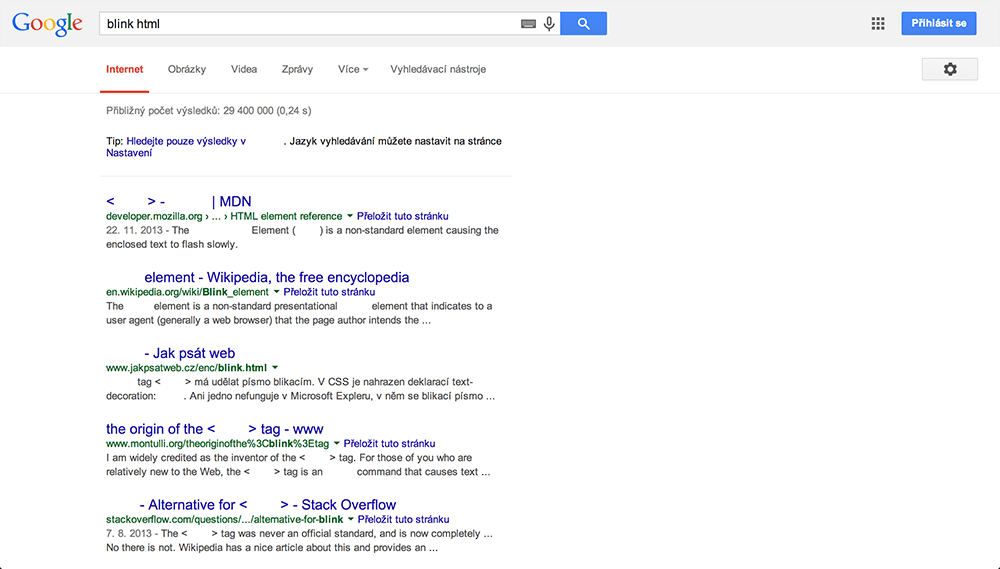The image size is (1000, 569).
Task: Expand the arrow beside Wikipedia result URL
Action: point(276,292)
